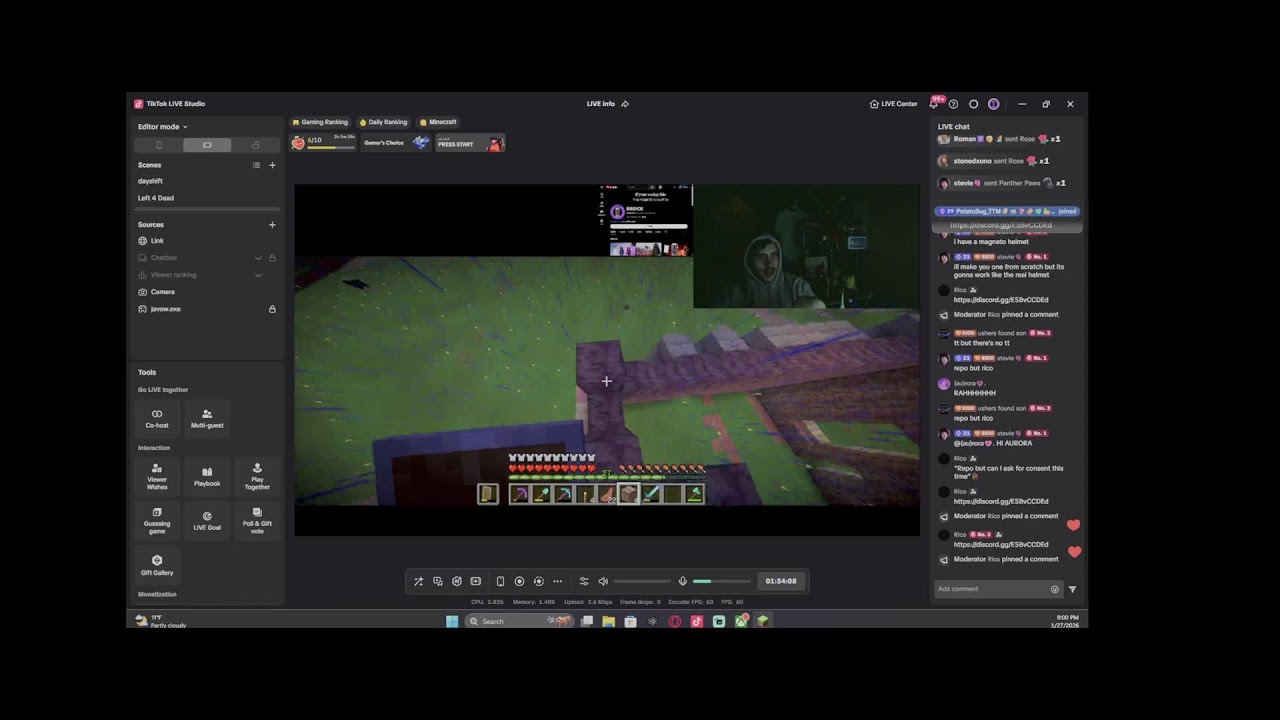
Task: Open Viewer Wishes
Action: (x=157, y=475)
